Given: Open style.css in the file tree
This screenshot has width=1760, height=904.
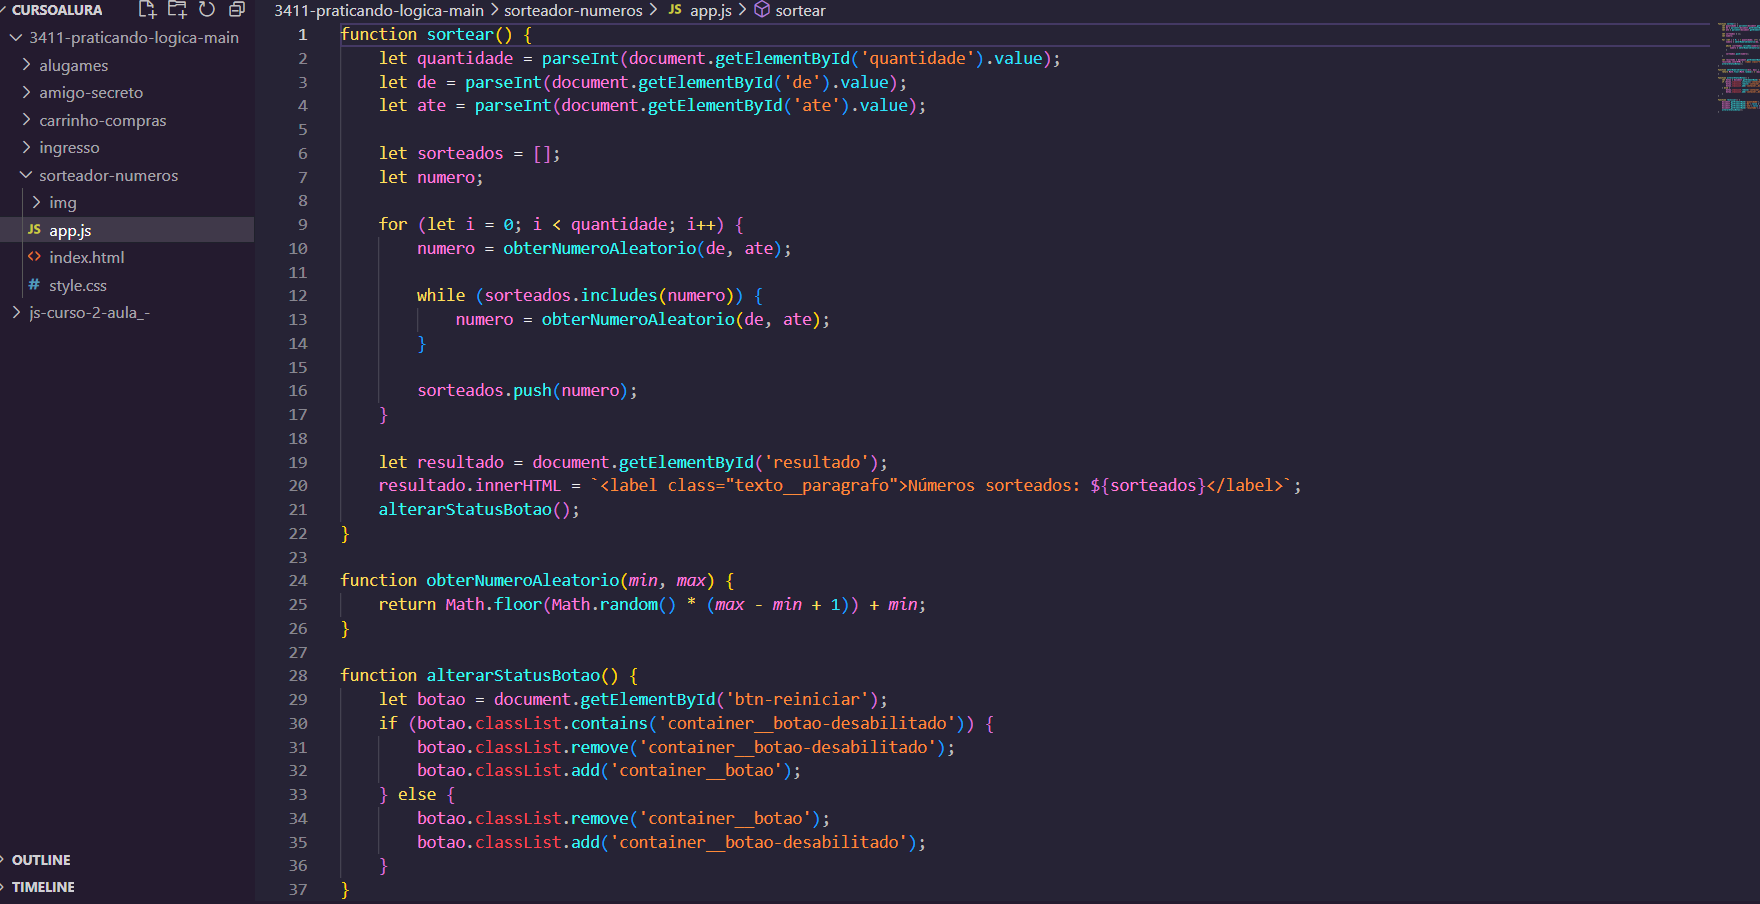Looking at the screenshot, I should pos(78,285).
